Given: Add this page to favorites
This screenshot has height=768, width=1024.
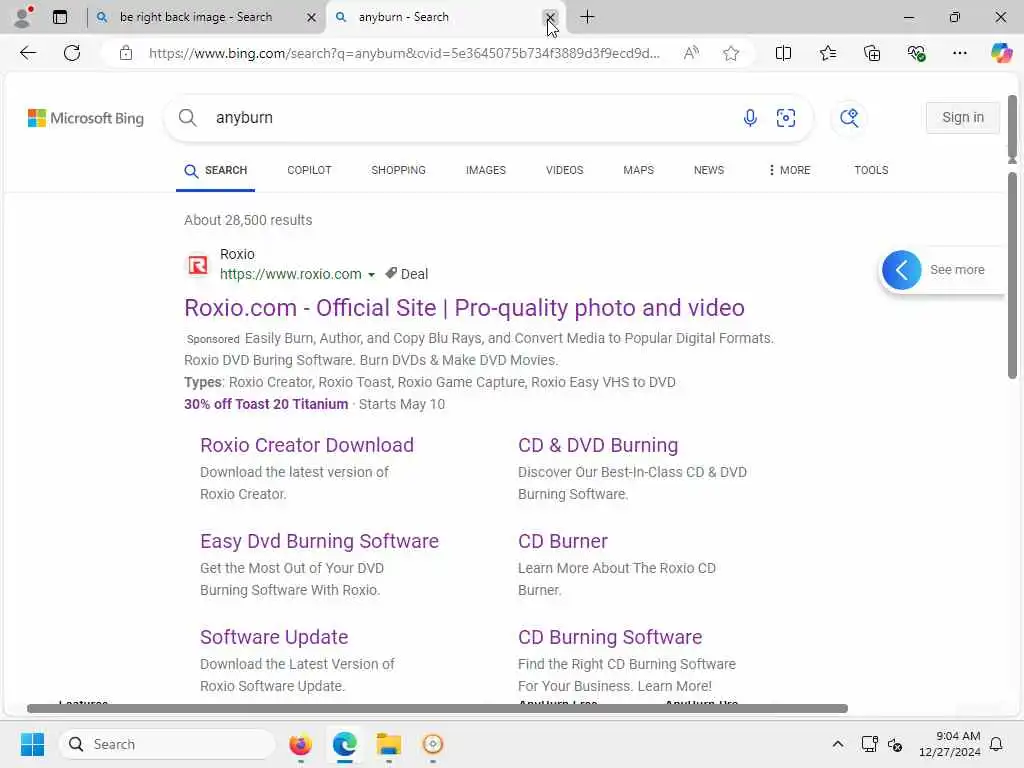Looking at the screenshot, I should pos(731,53).
